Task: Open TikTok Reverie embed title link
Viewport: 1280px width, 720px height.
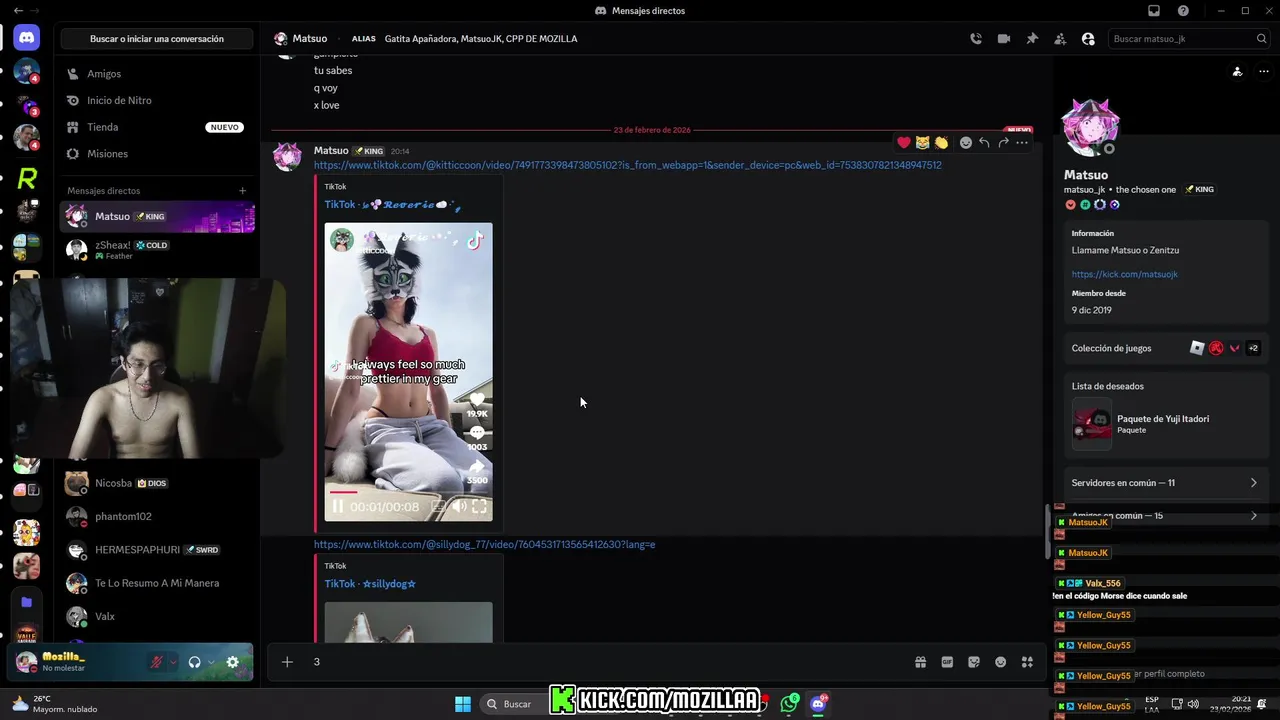Action: tap(392, 204)
